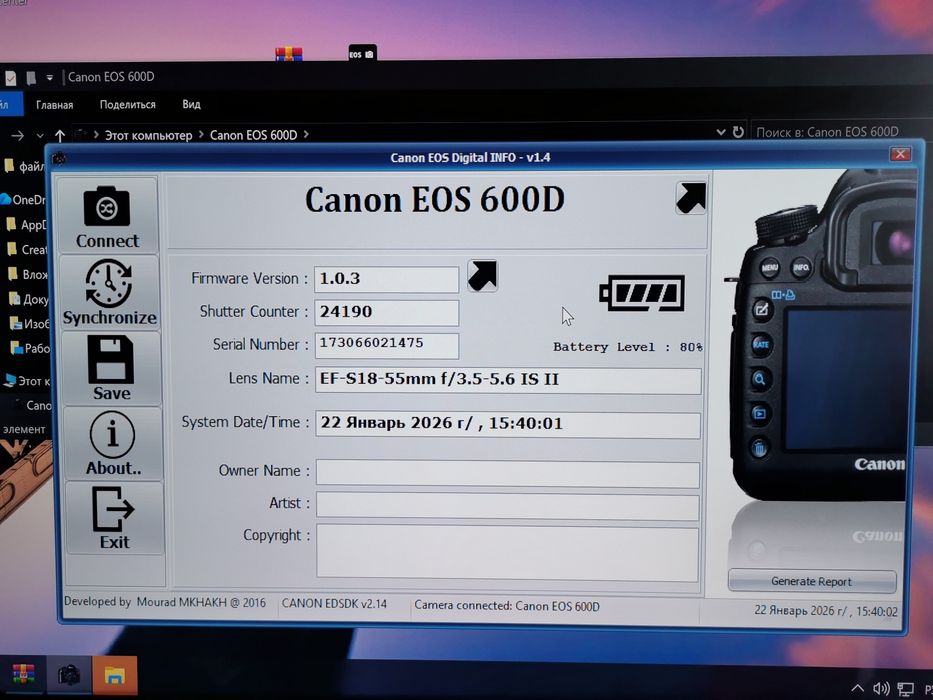Click the Lens Name field

click(x=508, y=380)
